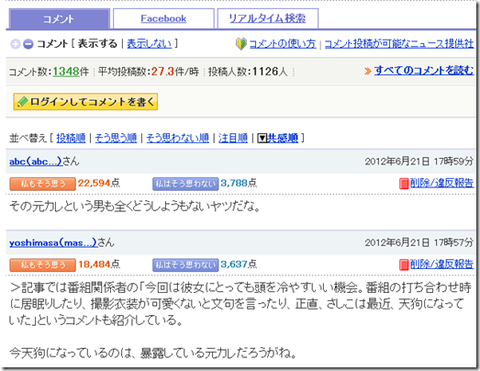480x371 pixels.
Task: Sort comments by そう思わない順
Action: (x=178, y=138)
